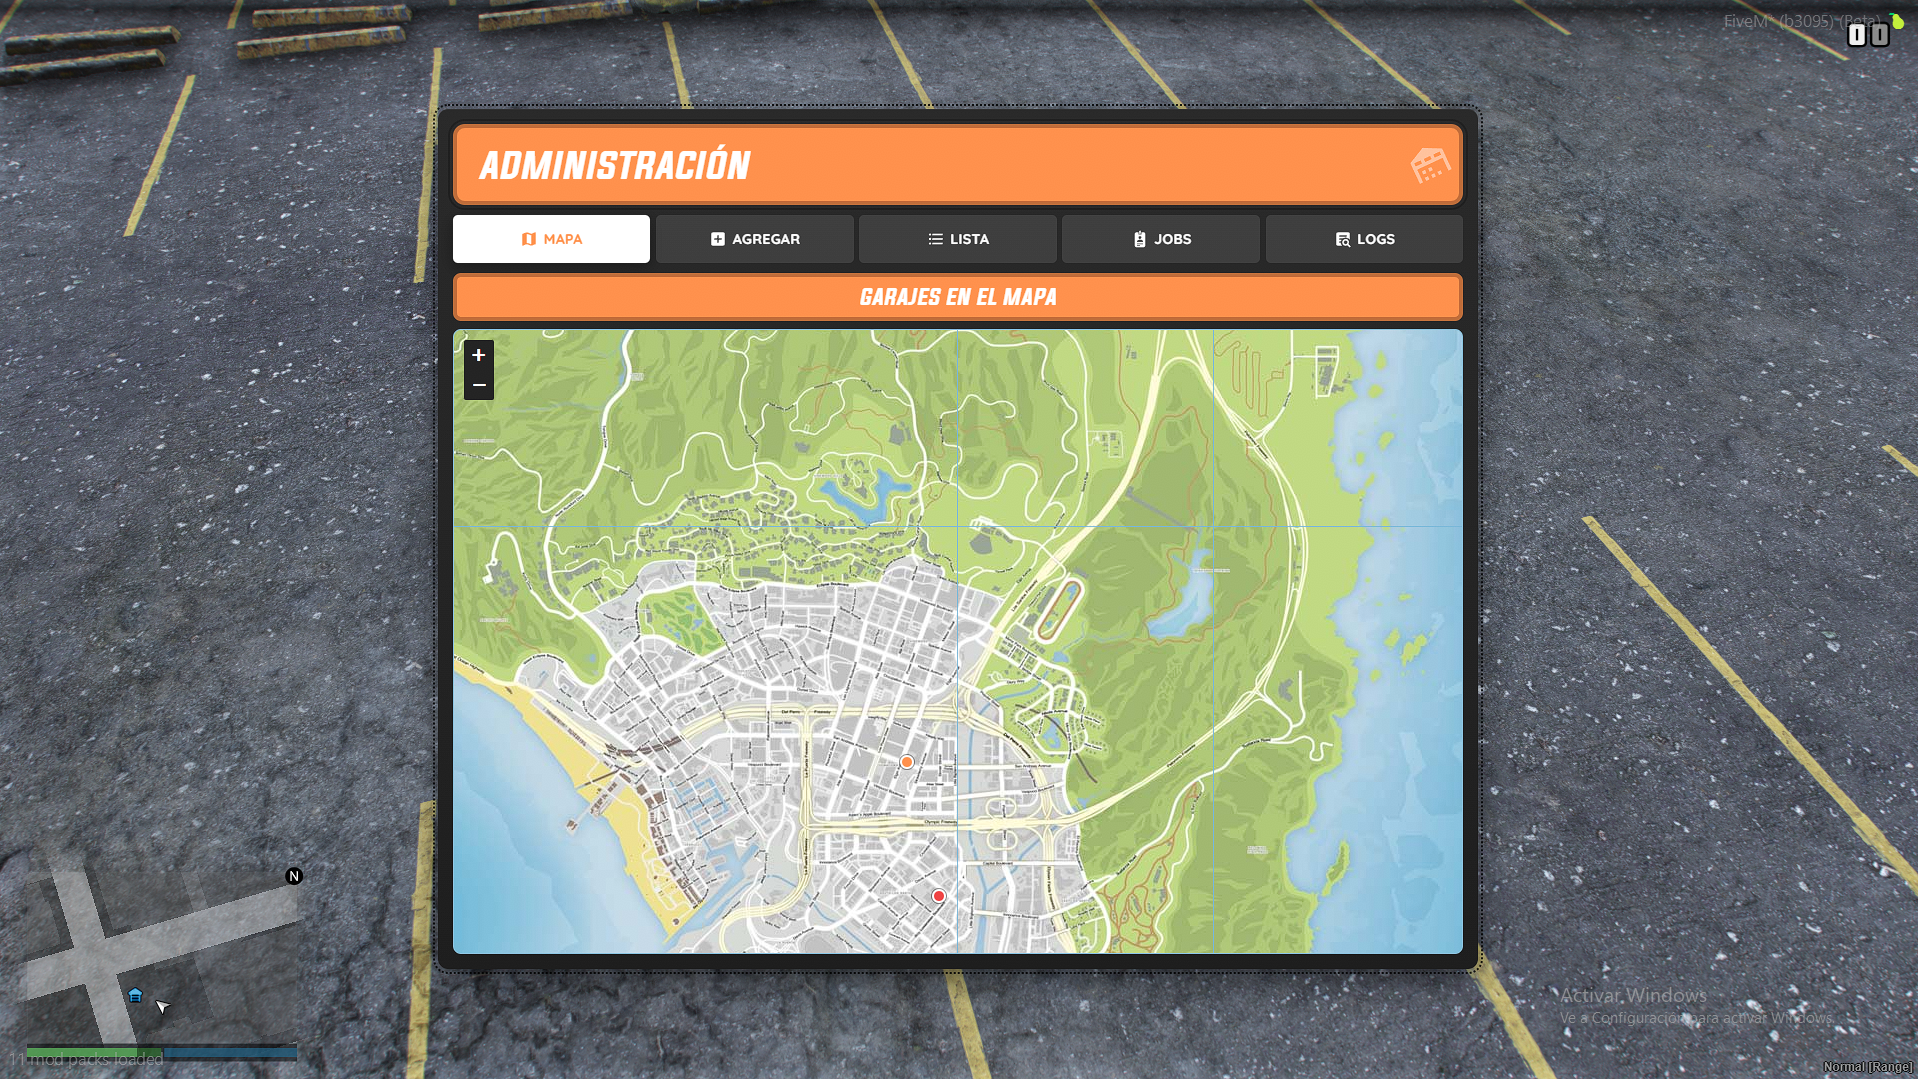Select the red garage marker on map
1918x1079 pixels.
[x=939, y=896]
